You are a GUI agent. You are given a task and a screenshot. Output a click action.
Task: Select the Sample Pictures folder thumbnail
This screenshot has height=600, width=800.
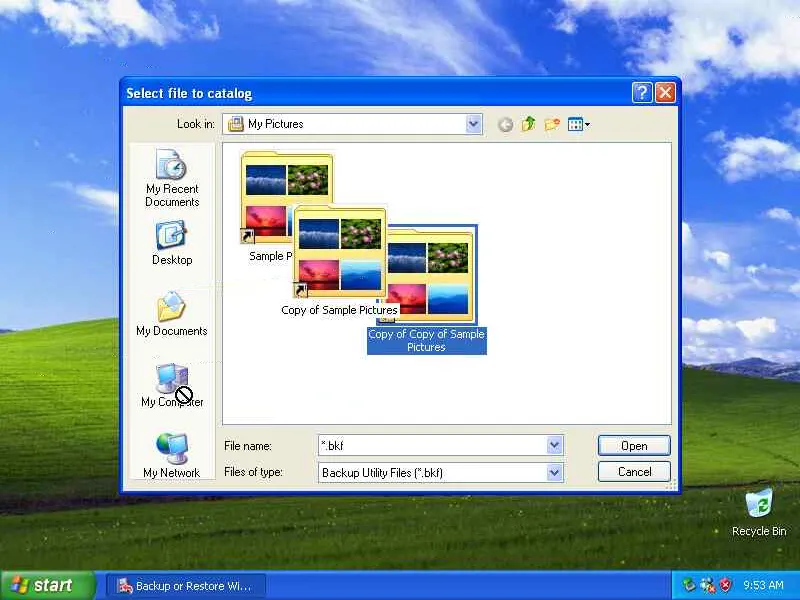coord(268,196)
